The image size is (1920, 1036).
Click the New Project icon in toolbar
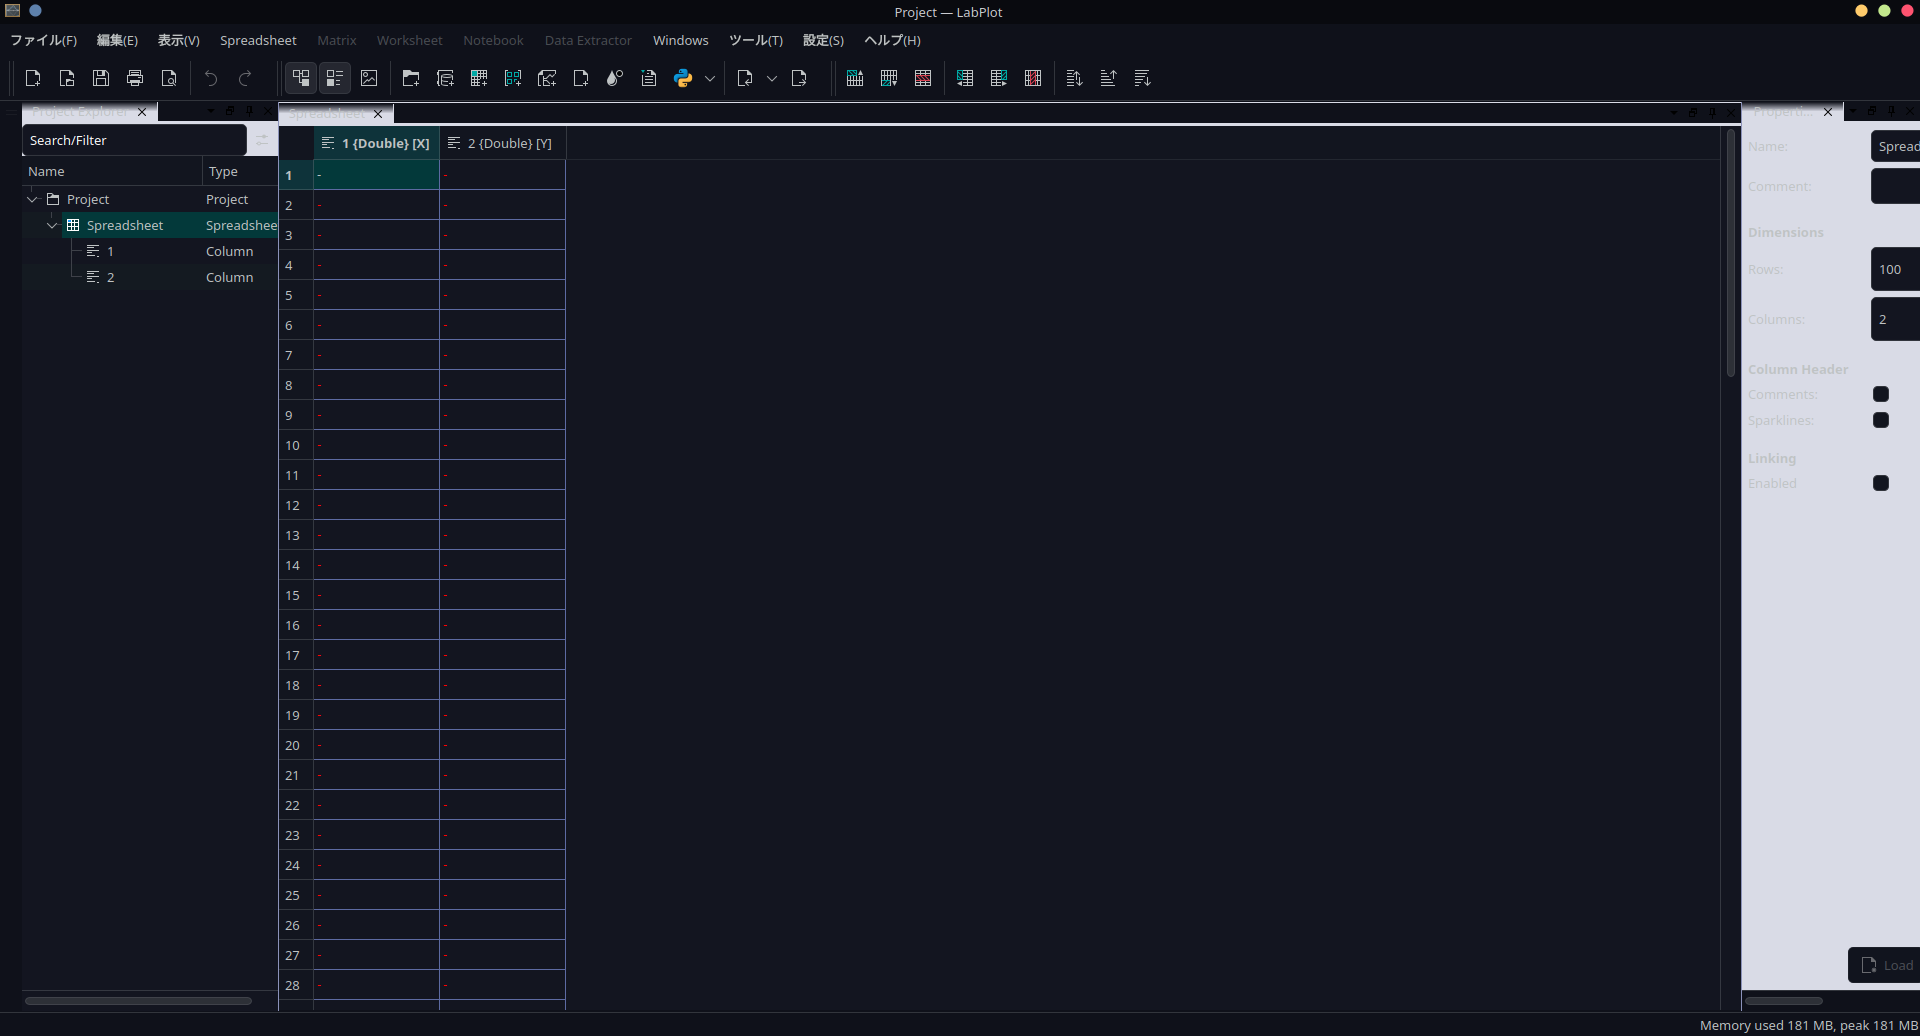(x=33, y=78)
